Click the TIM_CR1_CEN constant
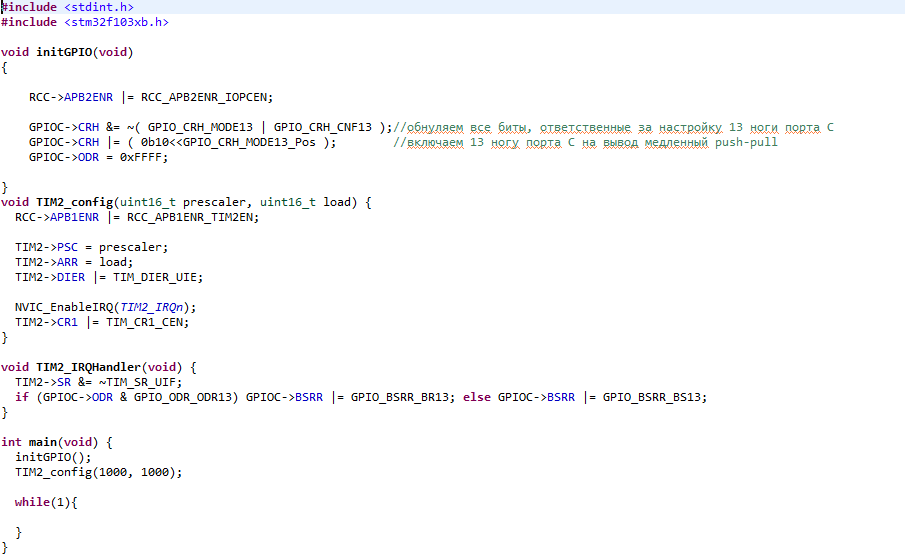This screenshot has height=554, width=905. pos(144,322)
